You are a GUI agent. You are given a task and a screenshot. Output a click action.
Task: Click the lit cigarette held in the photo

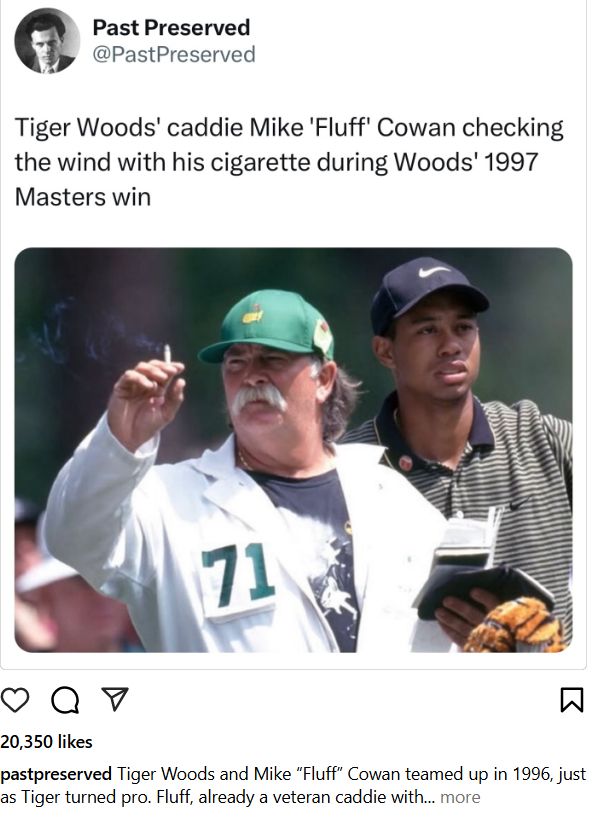[x=168, y=354]
